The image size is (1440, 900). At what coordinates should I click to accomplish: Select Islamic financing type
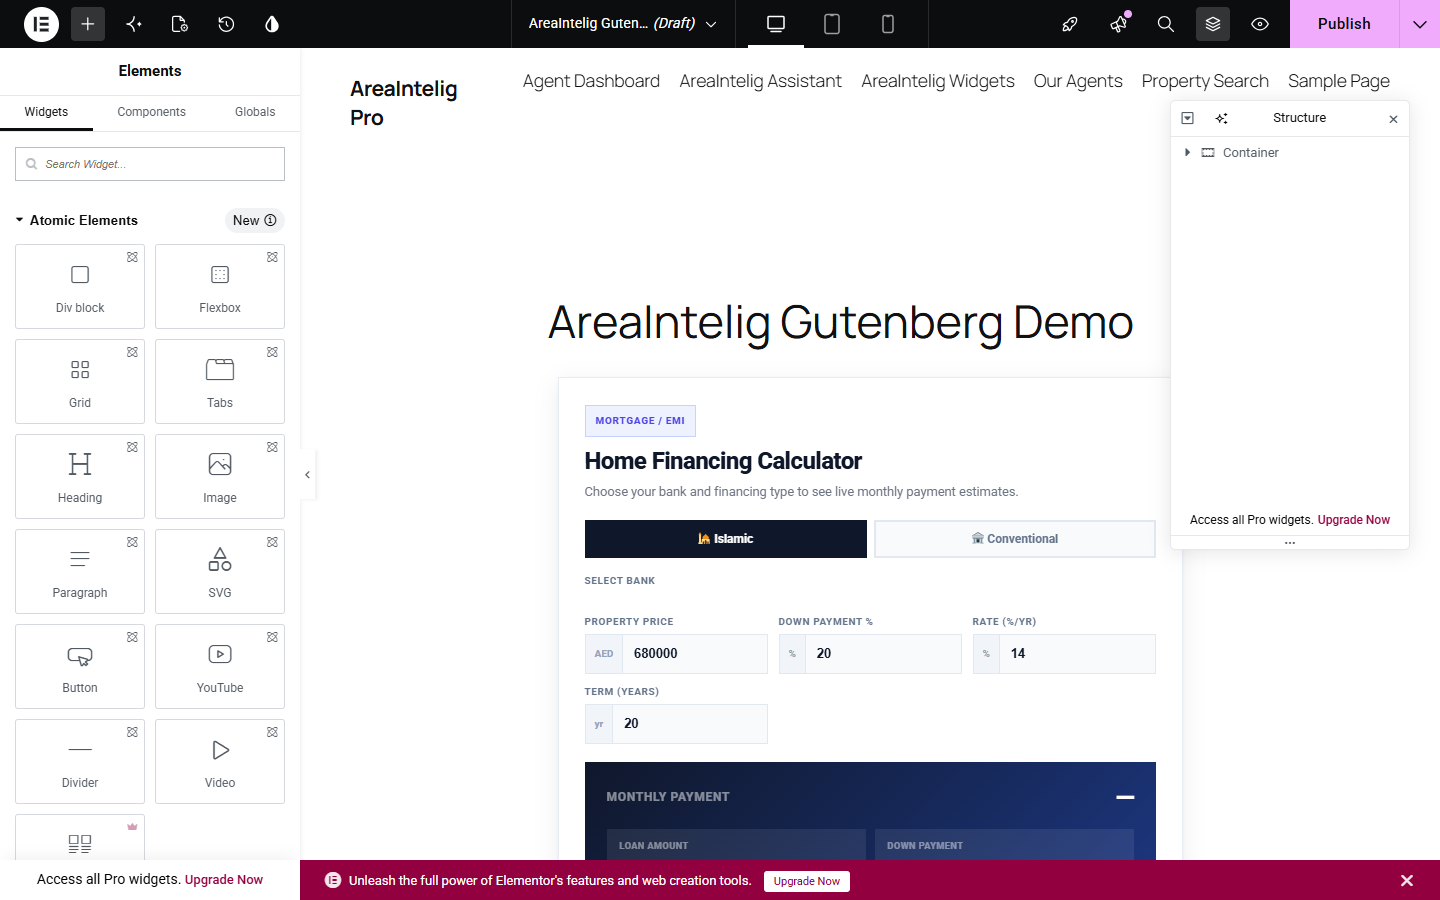[726, 539]
